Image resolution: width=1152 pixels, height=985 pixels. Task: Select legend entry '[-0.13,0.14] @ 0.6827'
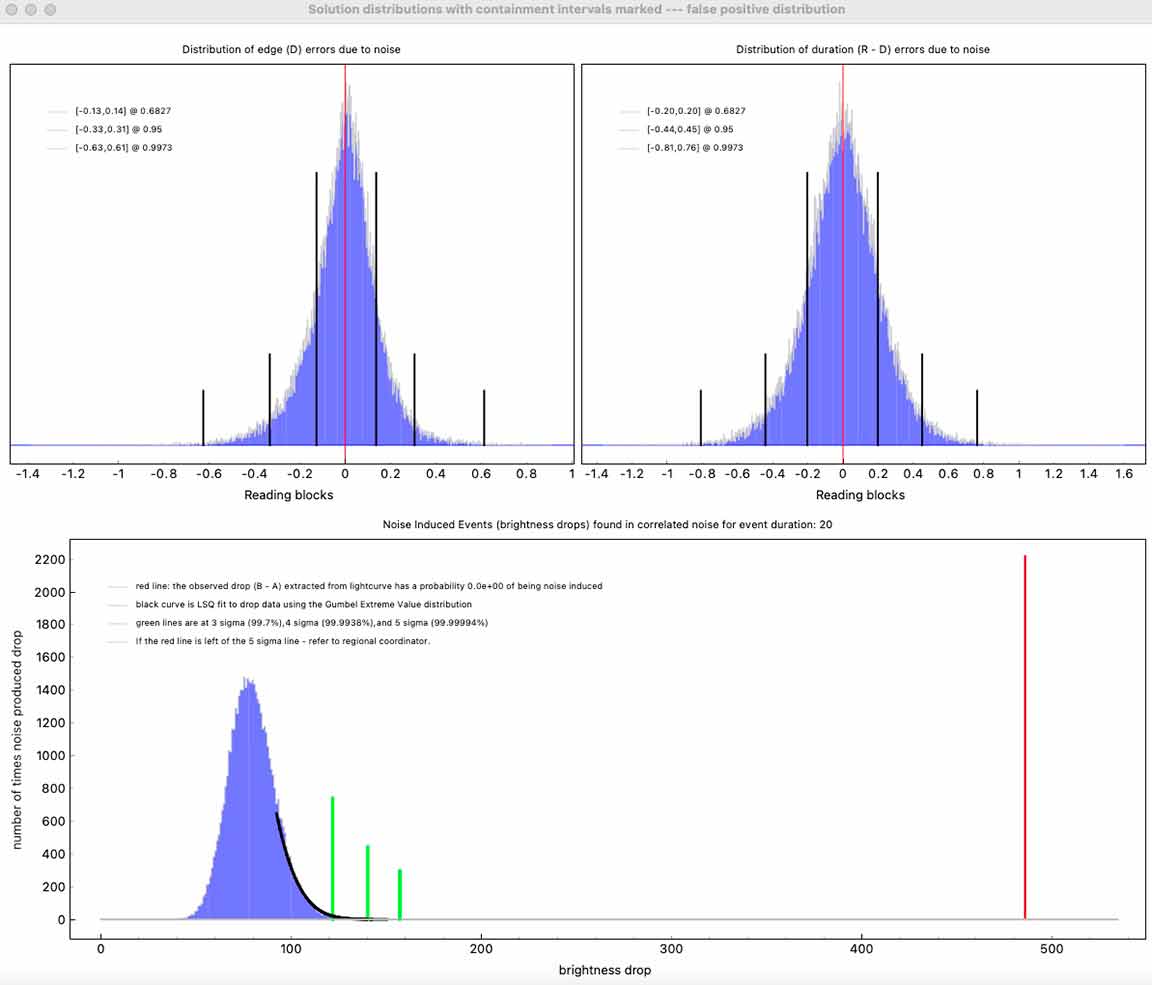coord(123,111)
